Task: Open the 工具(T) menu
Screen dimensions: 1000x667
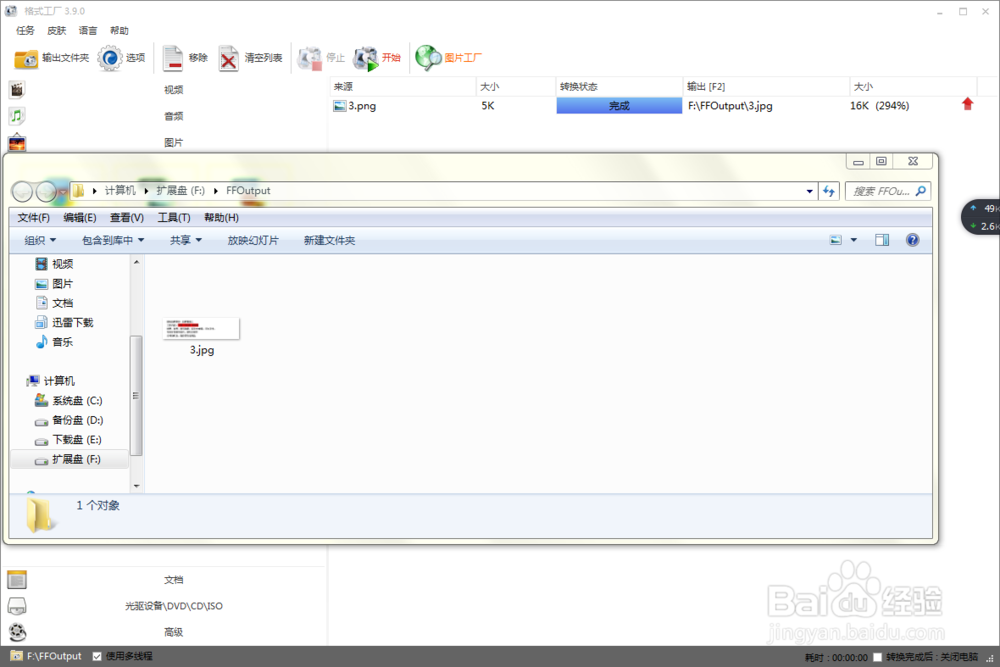Action: pyautogui.click(x=174, y=218)
